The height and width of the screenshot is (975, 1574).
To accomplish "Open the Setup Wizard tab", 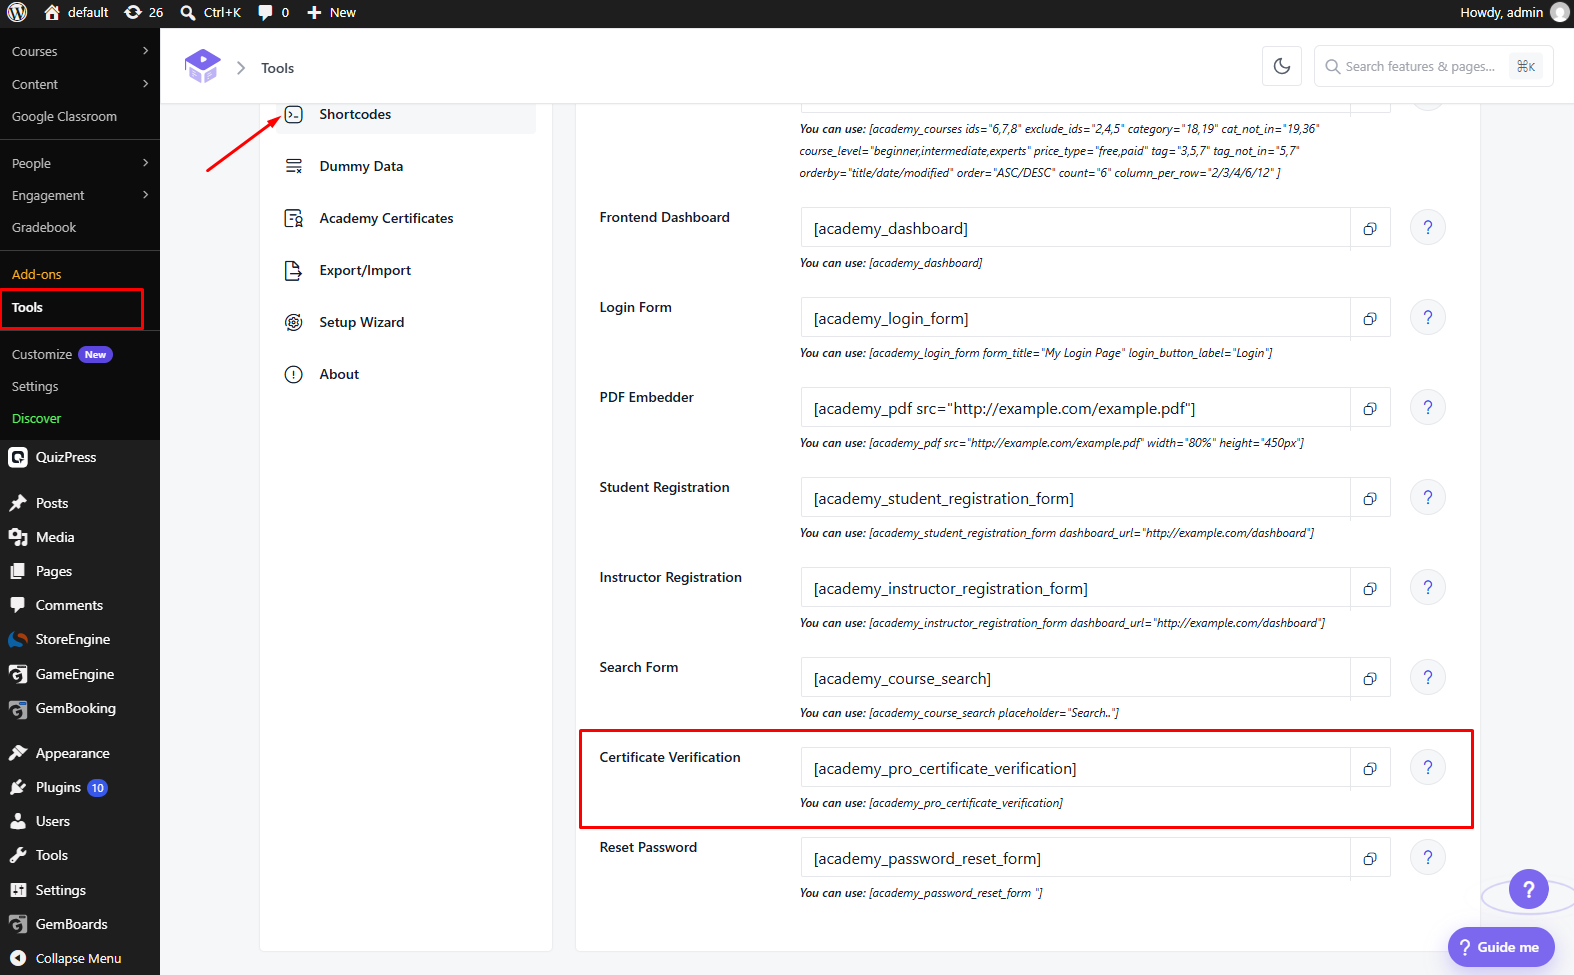I will pyautogui.click(x=406, y=322).
